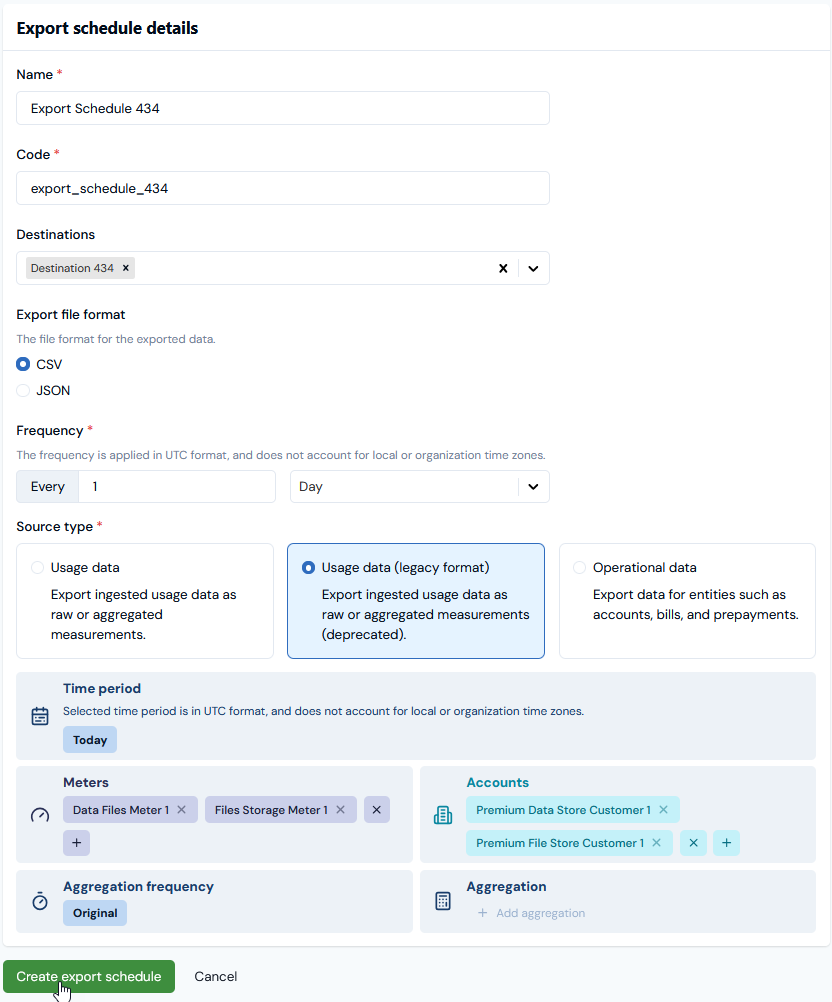Image resolution: width=832 pixels, height=1002 pixels.
Task: Clear all selected meters
Action: tap(377, 810)
